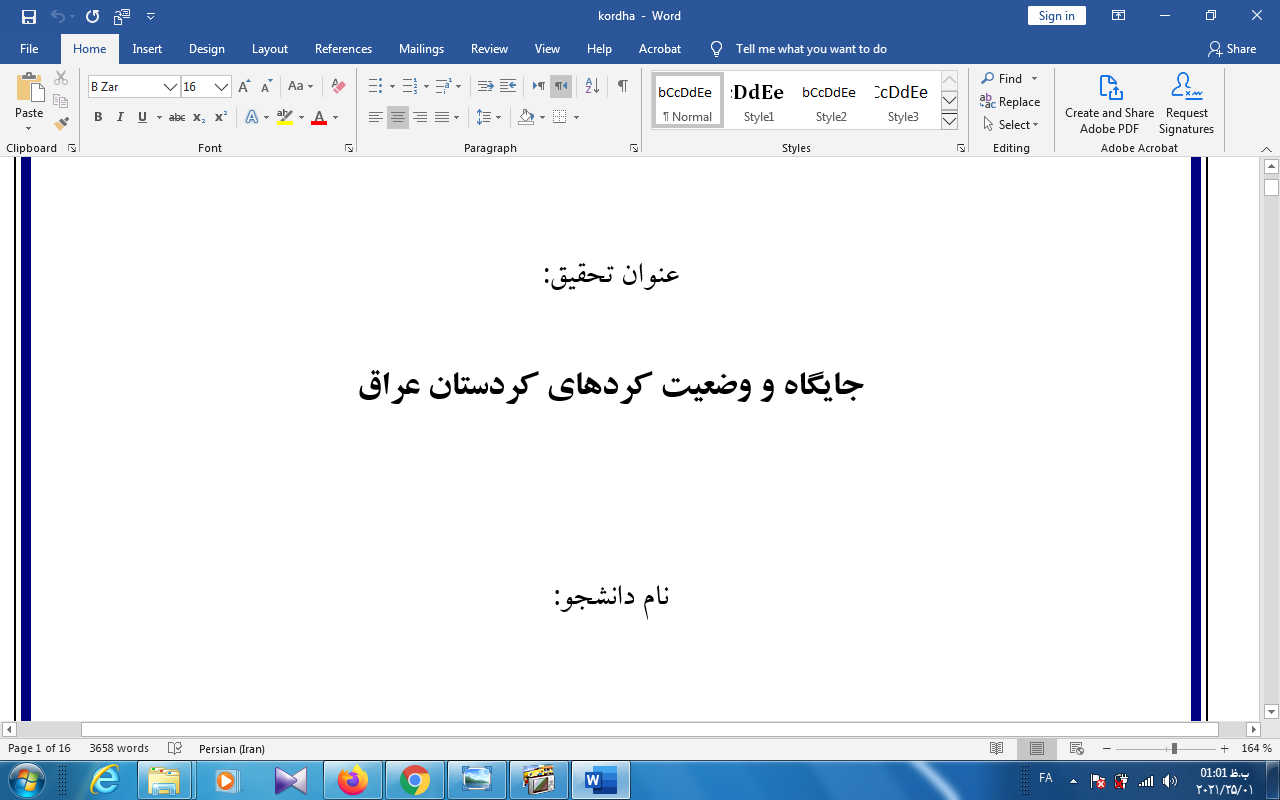Apply Superscript formatting
Viewport: 1280px width, 800px height.
tap(221, 117)
